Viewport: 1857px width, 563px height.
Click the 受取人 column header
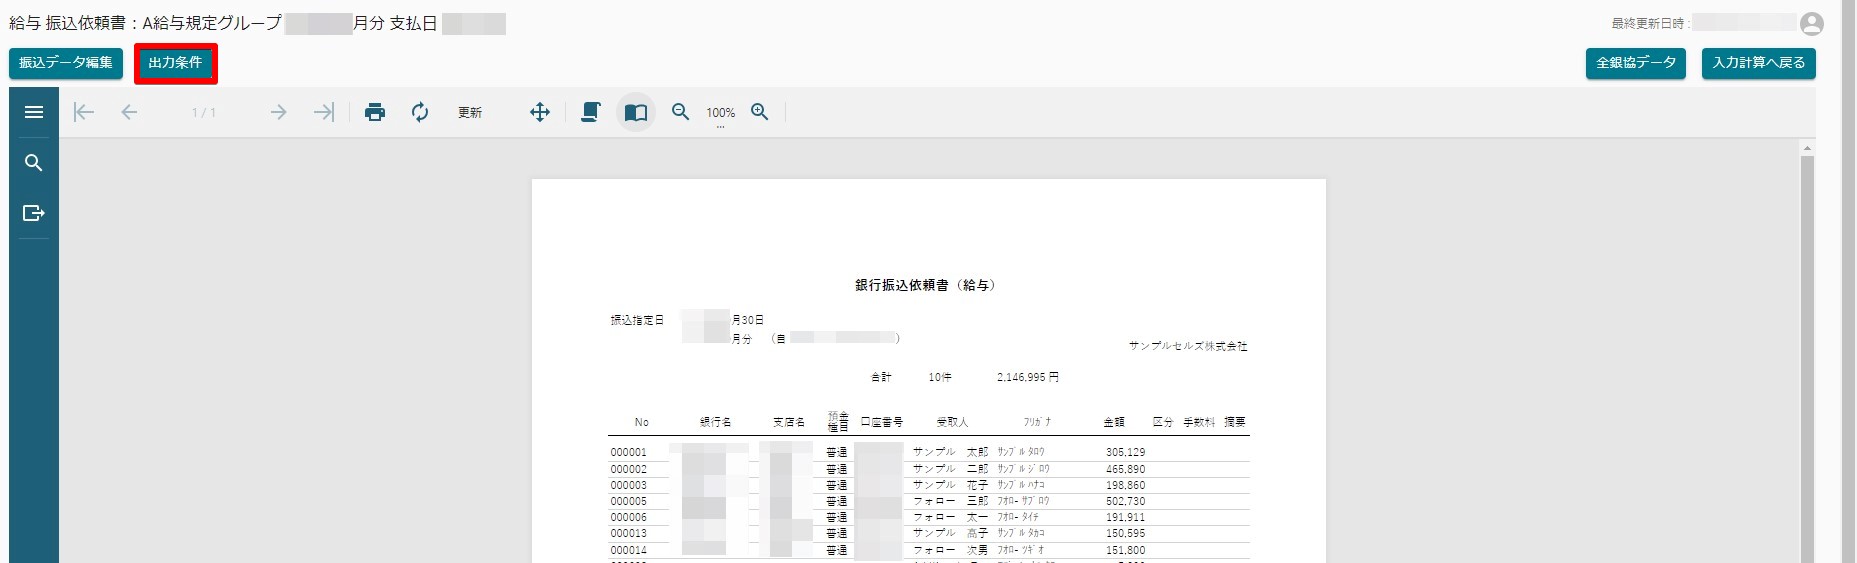pyautogui.click(x=952, y=422)
